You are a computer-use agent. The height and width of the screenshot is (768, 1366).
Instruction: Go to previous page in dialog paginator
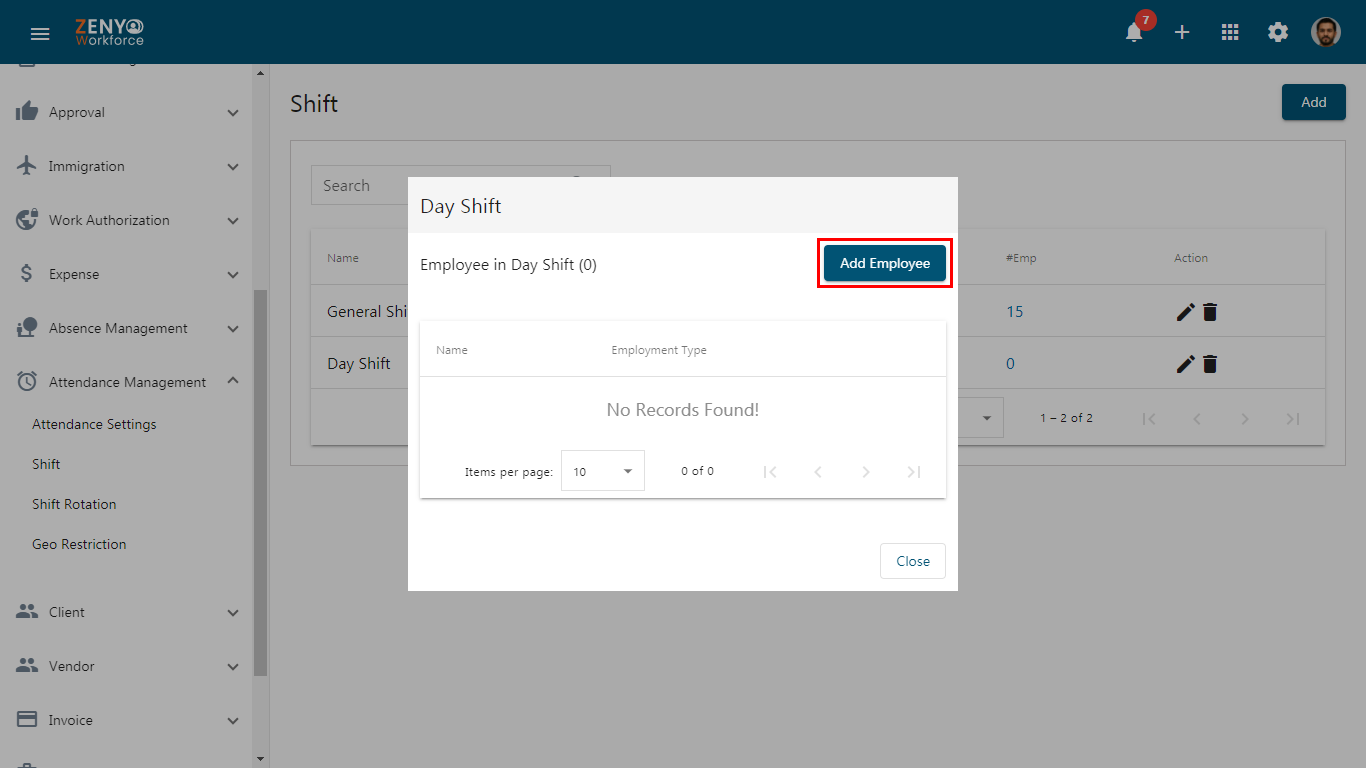818,472
